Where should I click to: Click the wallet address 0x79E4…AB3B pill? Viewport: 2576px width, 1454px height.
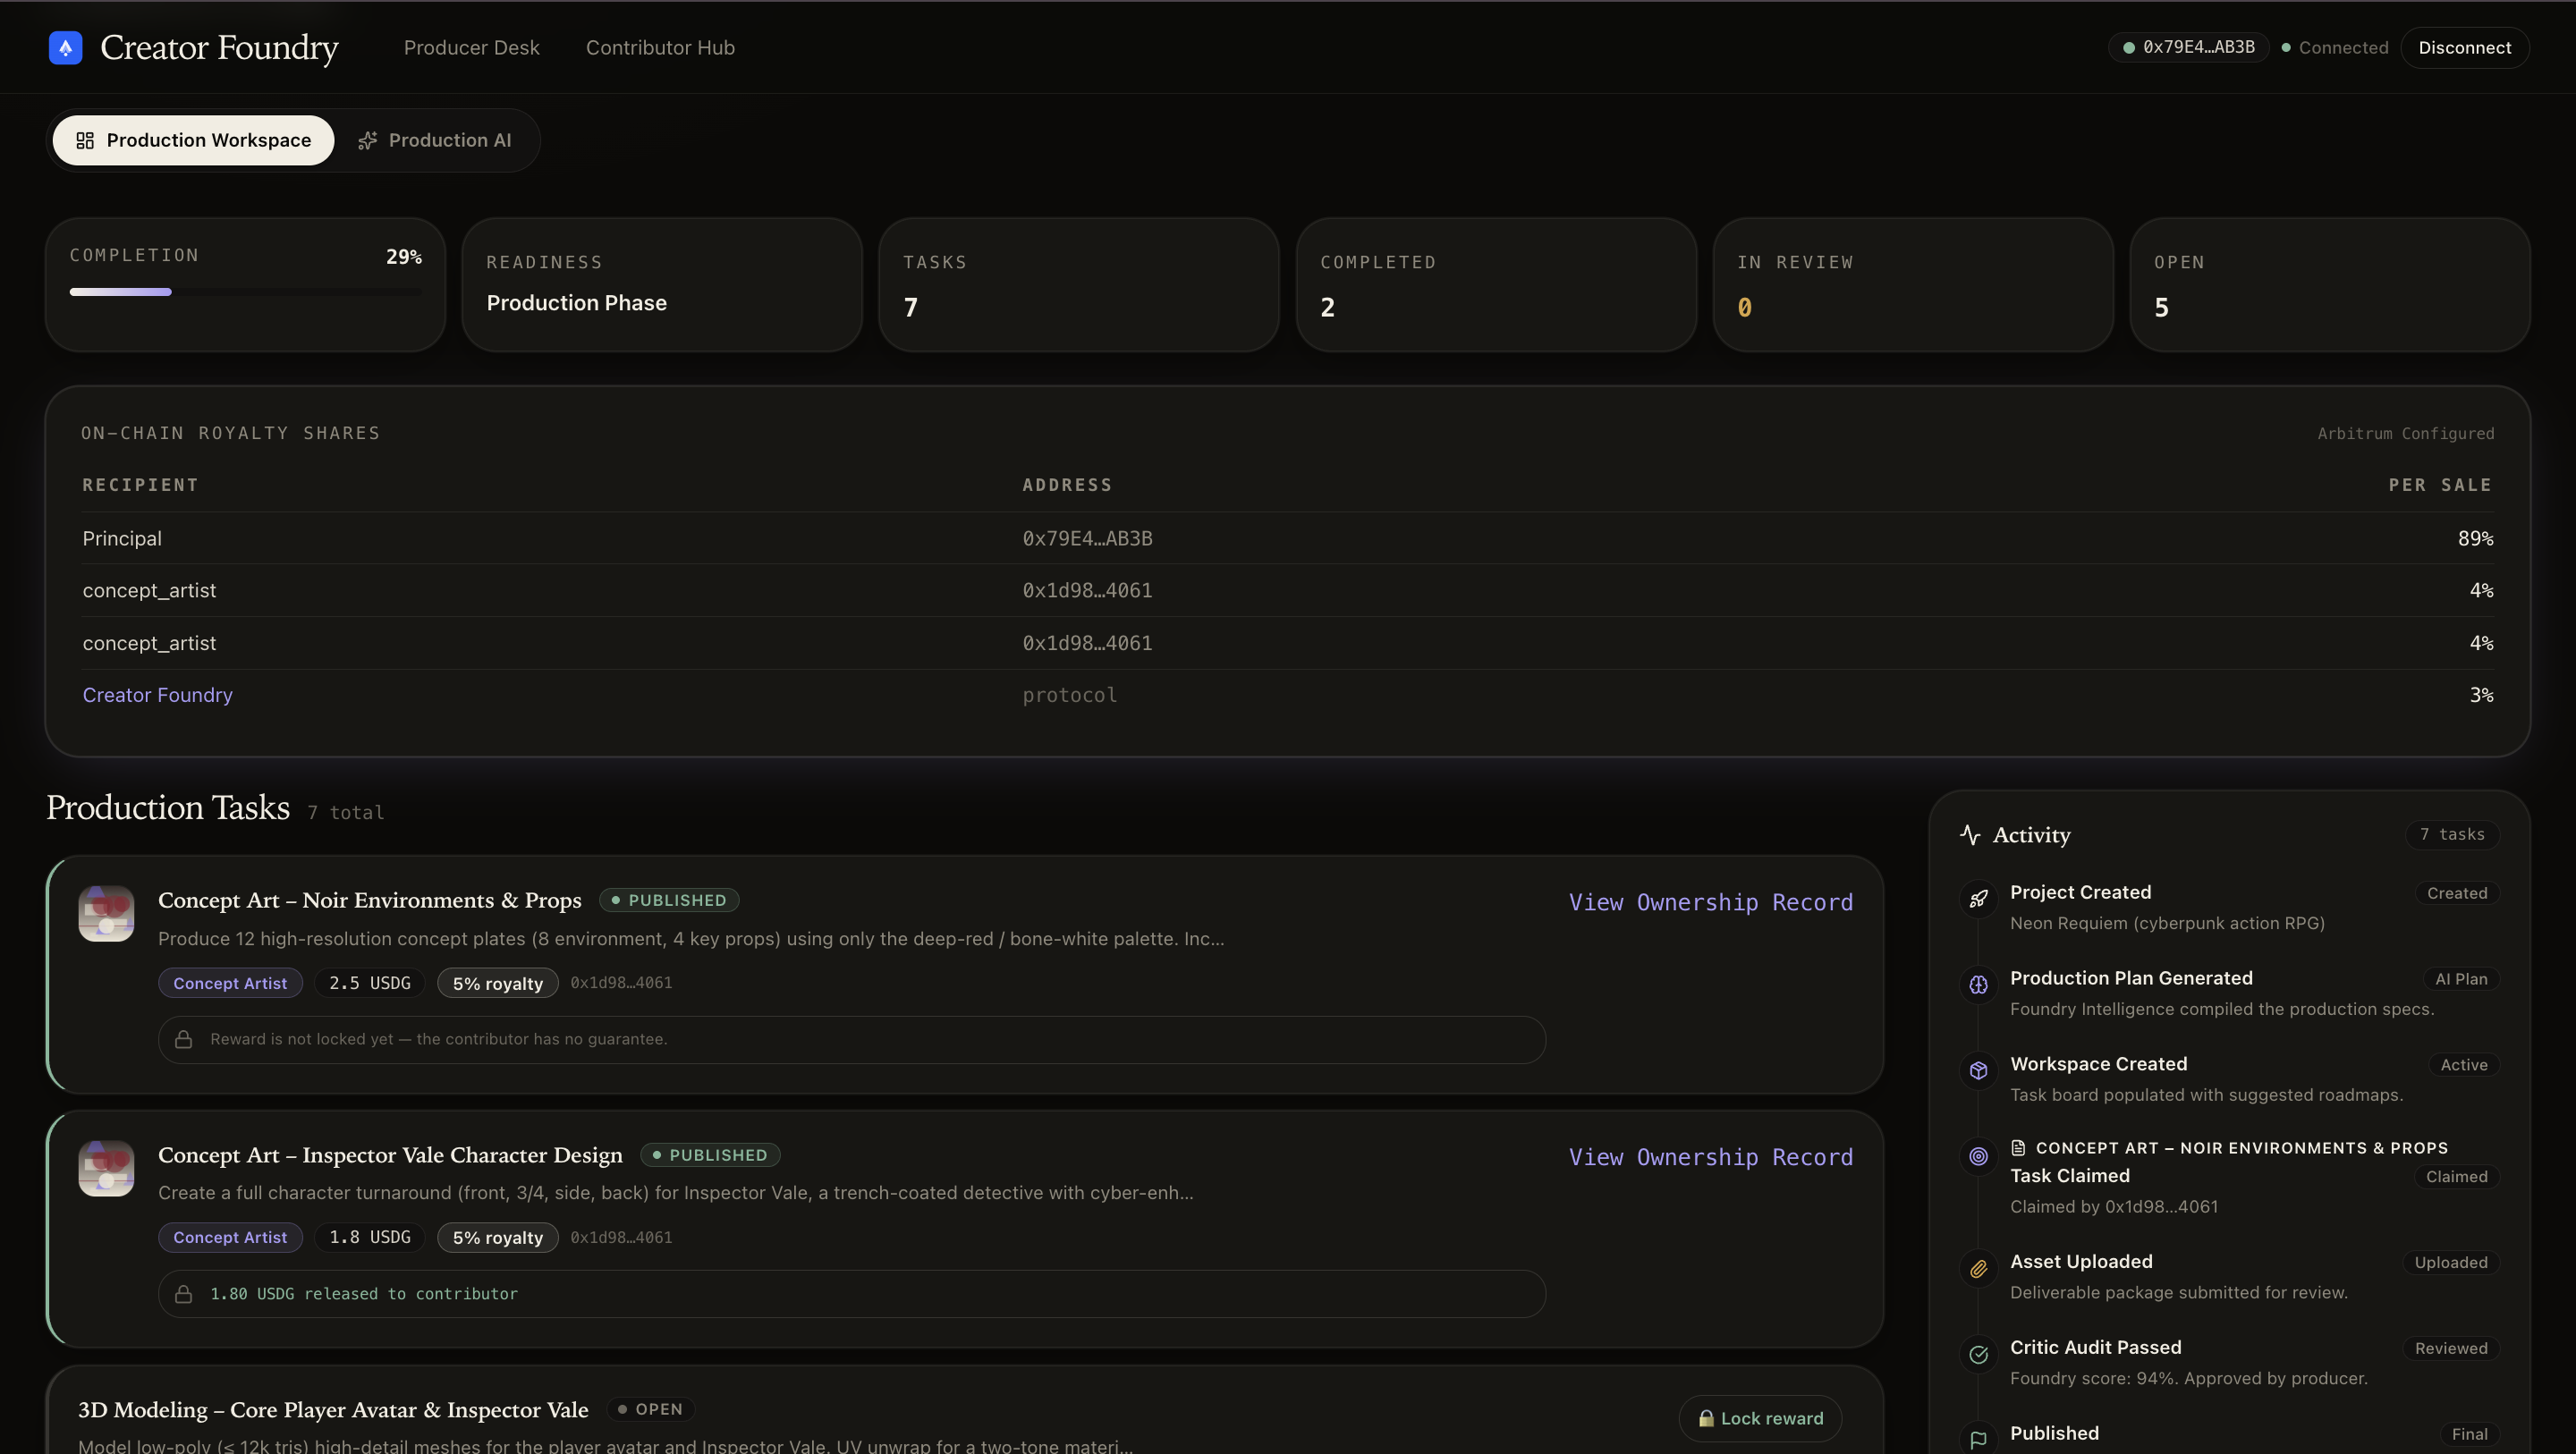[x=2188, y=47]
